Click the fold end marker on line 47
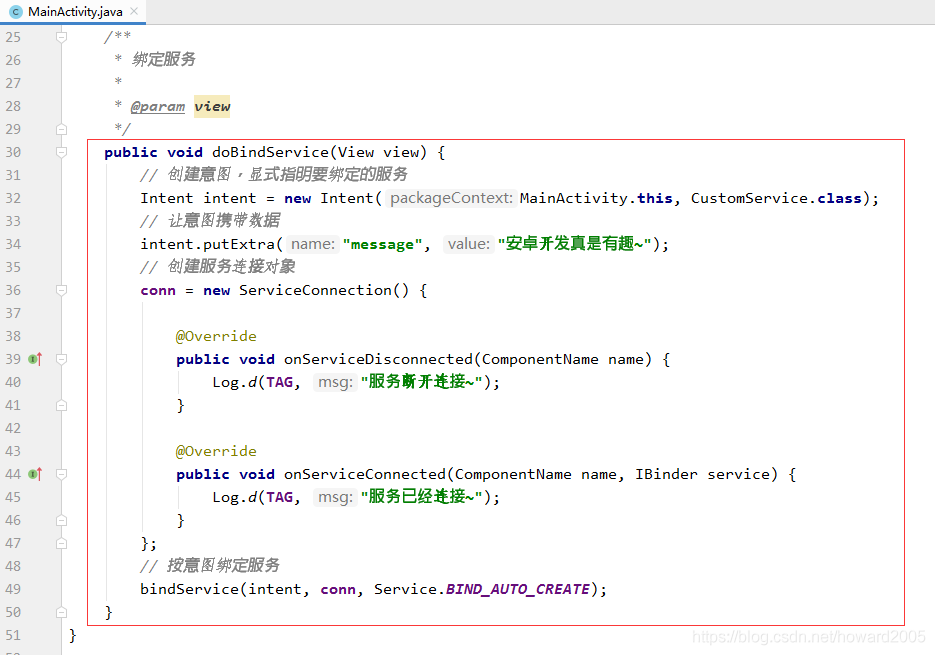Image resolution: width=935 pixels, height=655 pixels. [61, 543]
